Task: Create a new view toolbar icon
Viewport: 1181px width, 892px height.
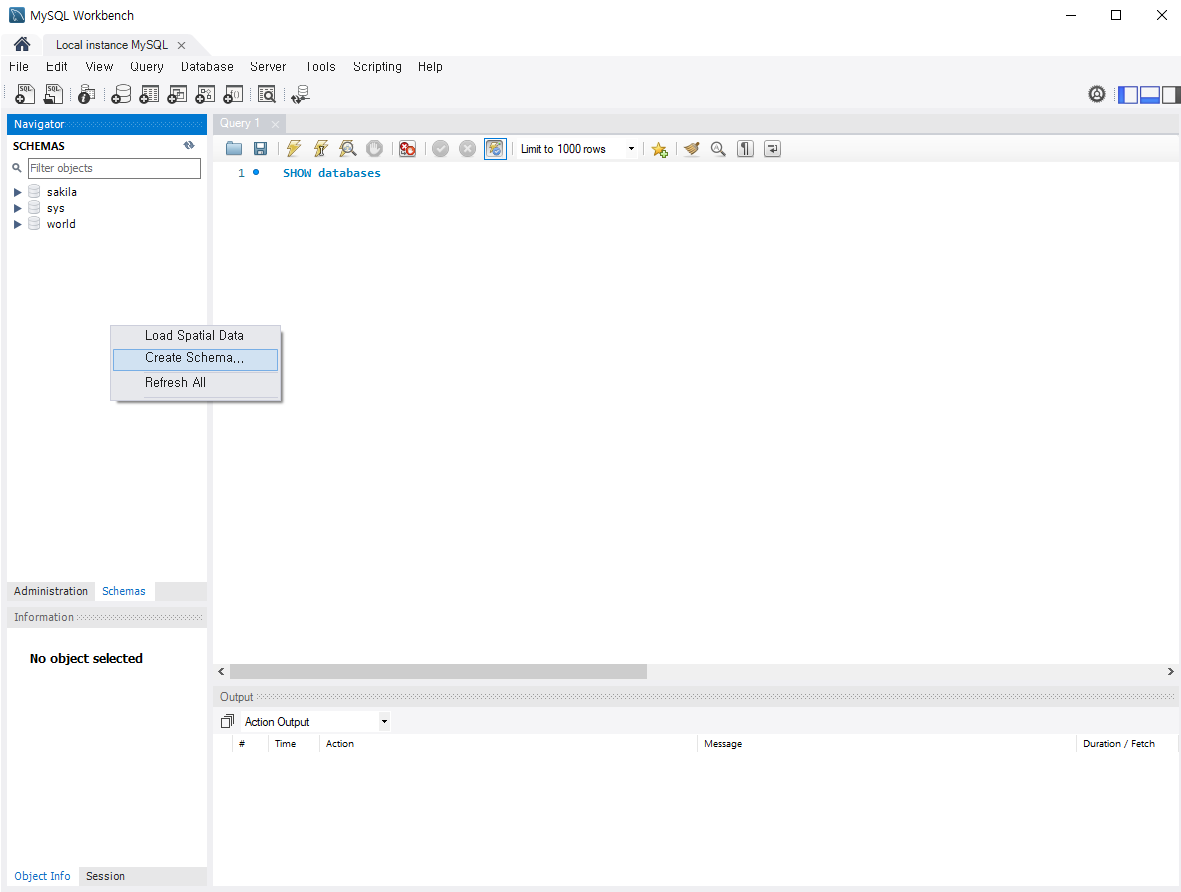Action: 177,94
